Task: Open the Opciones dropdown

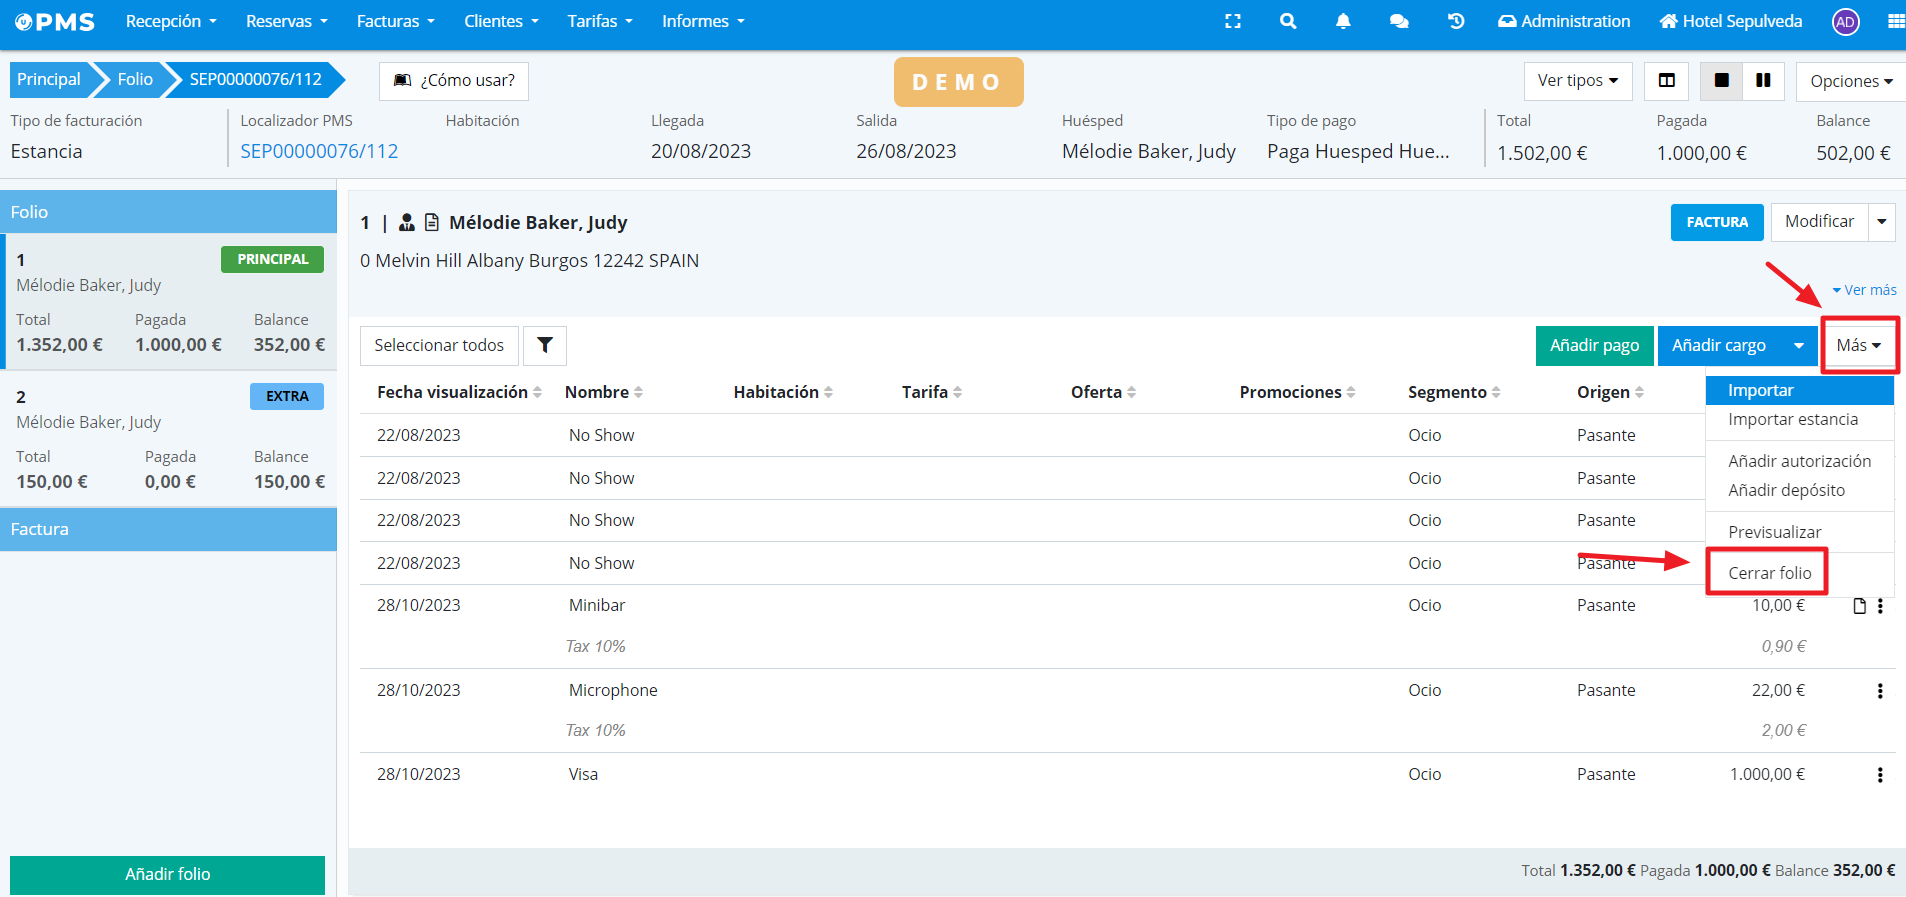Action: (x=1850, y=81)
